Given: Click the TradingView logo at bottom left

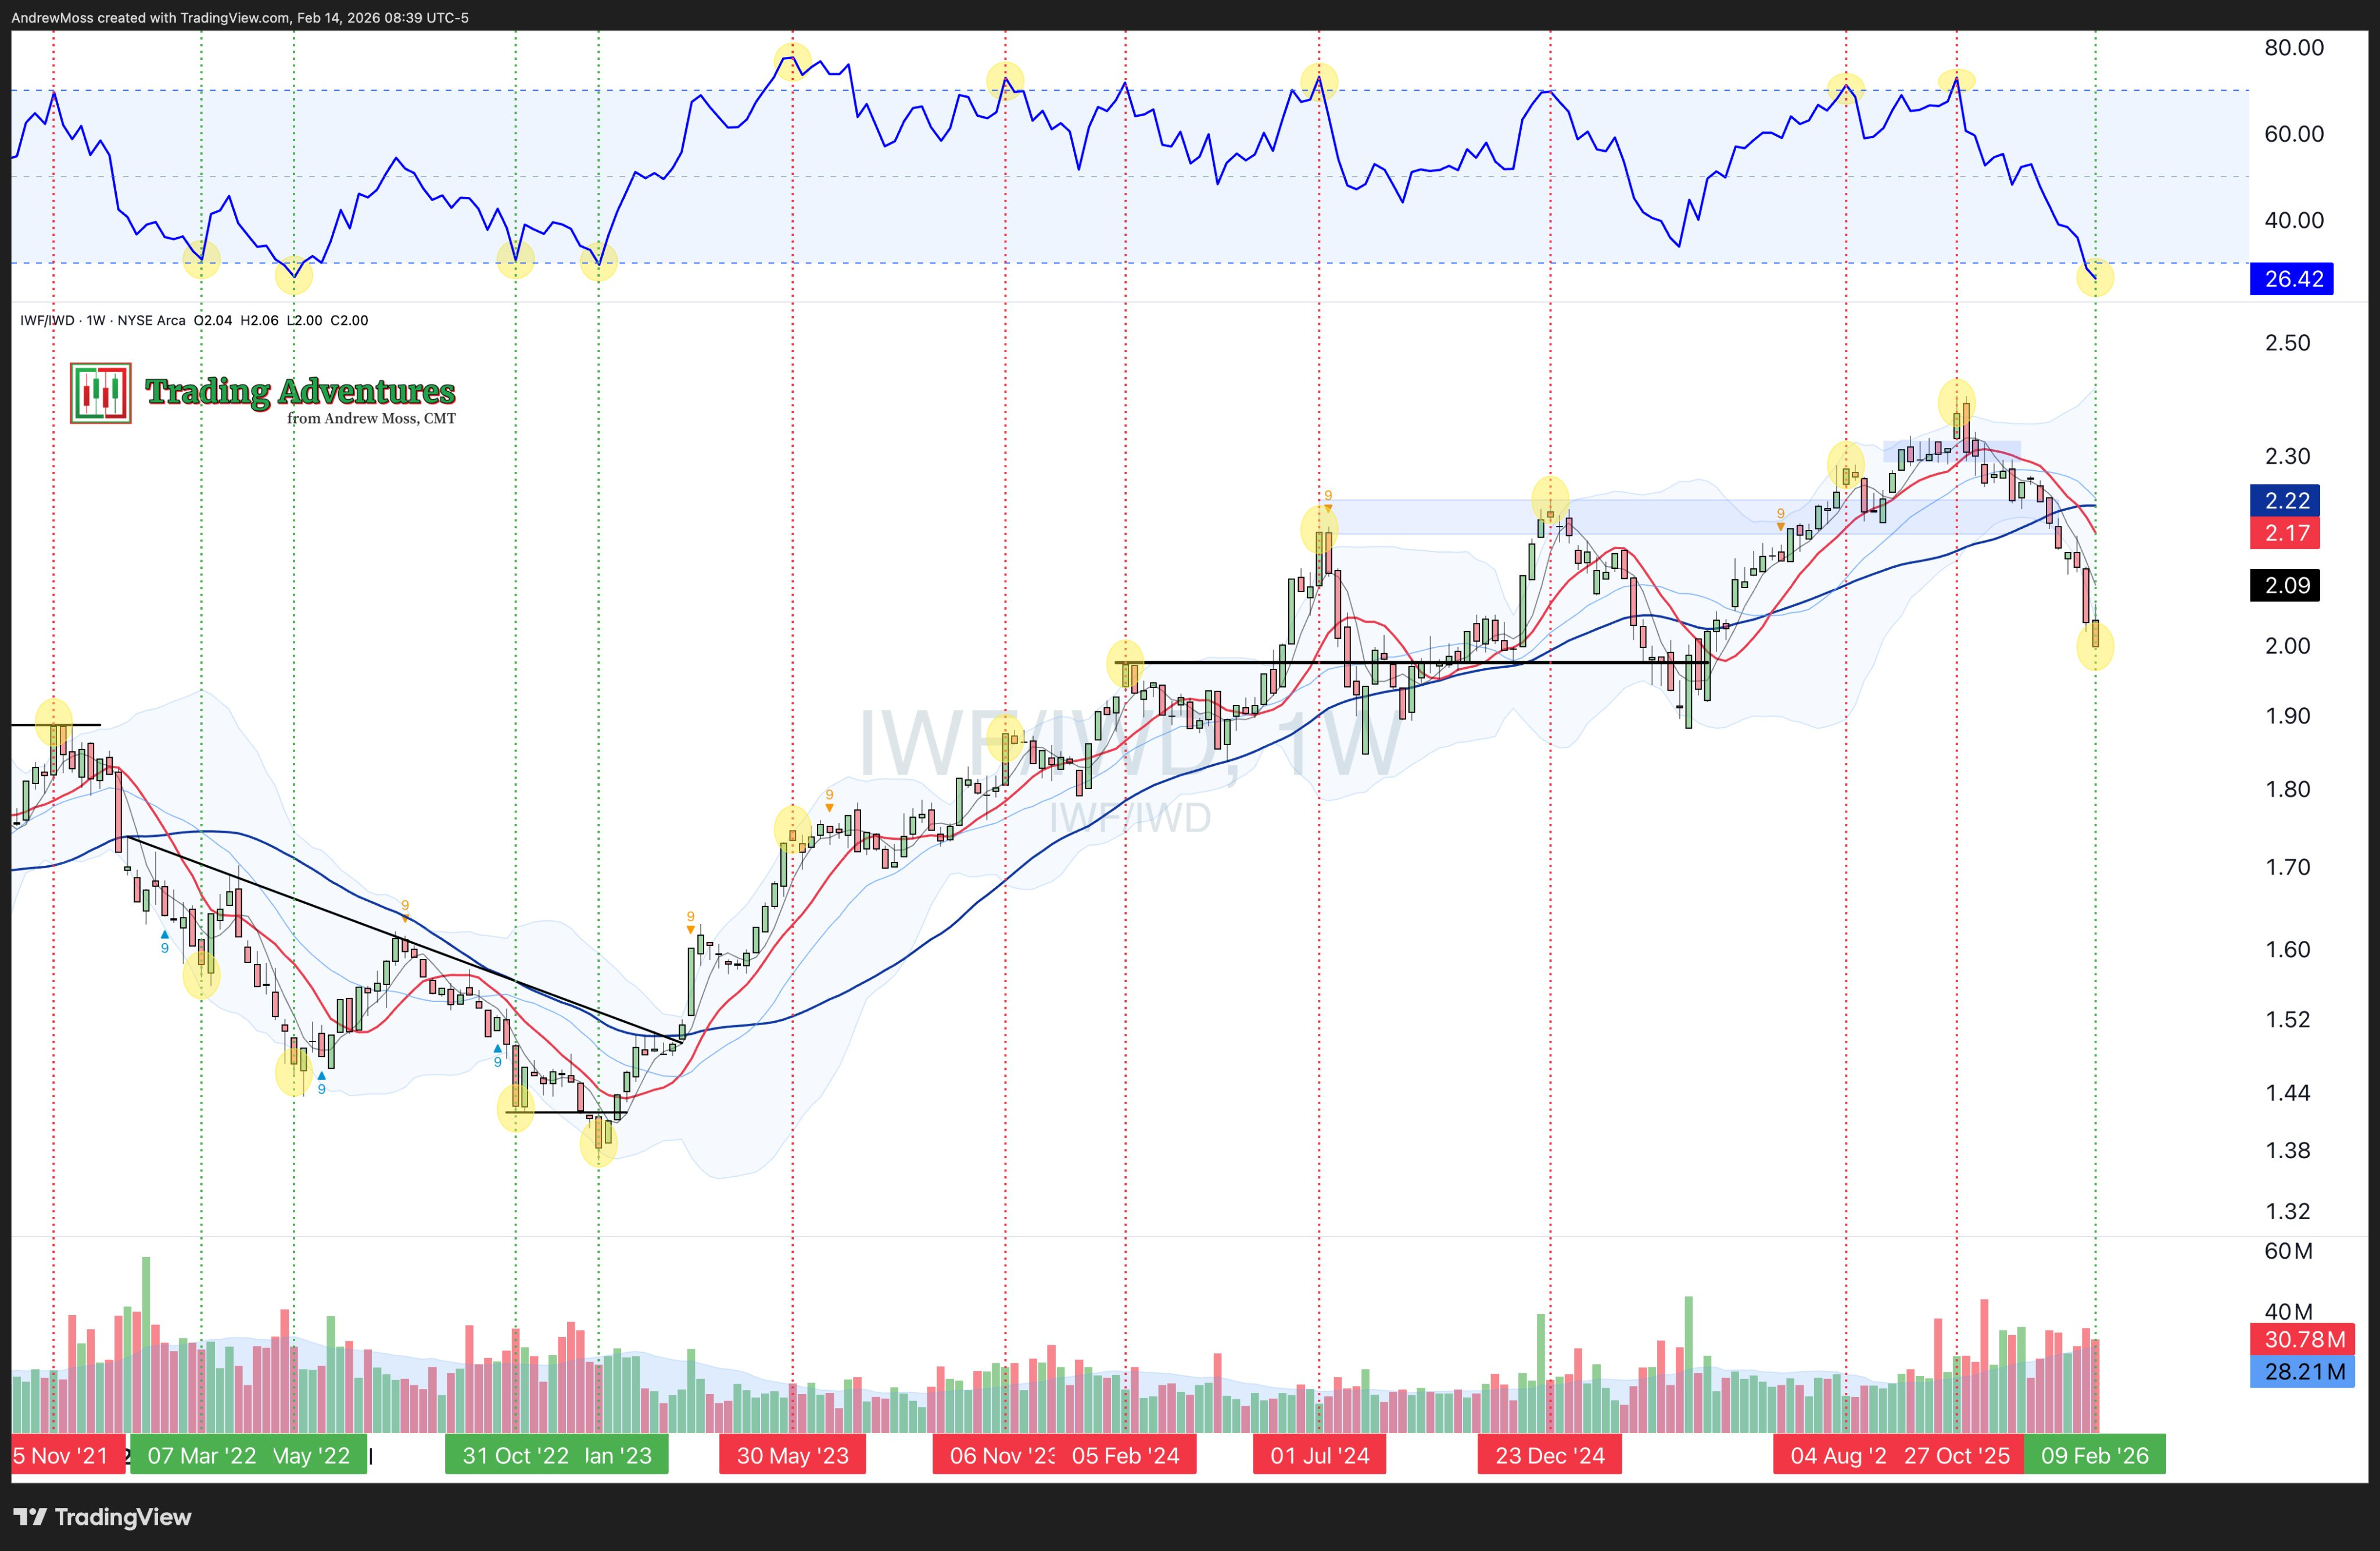Looking at the screenshot, I should (103, 1516).
